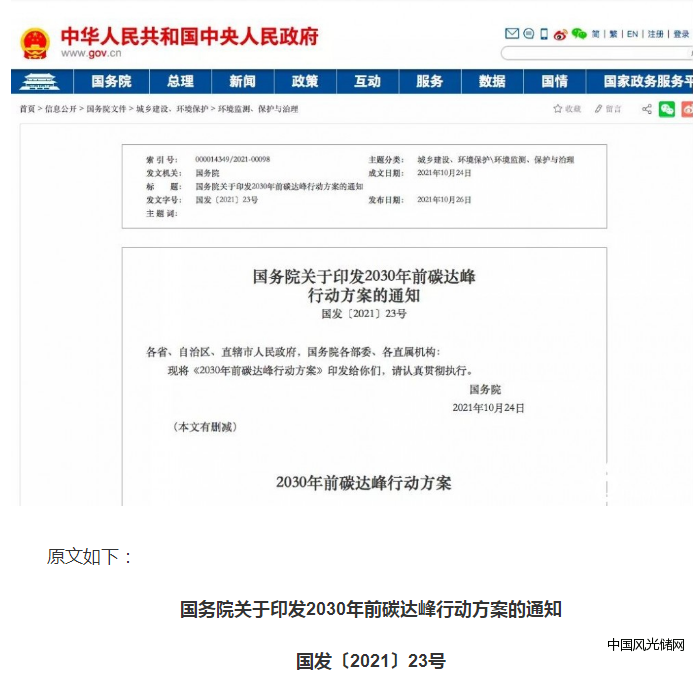Click the mail envelope icon in header
This screenshot has height=675, width=693.
point(511,34)
